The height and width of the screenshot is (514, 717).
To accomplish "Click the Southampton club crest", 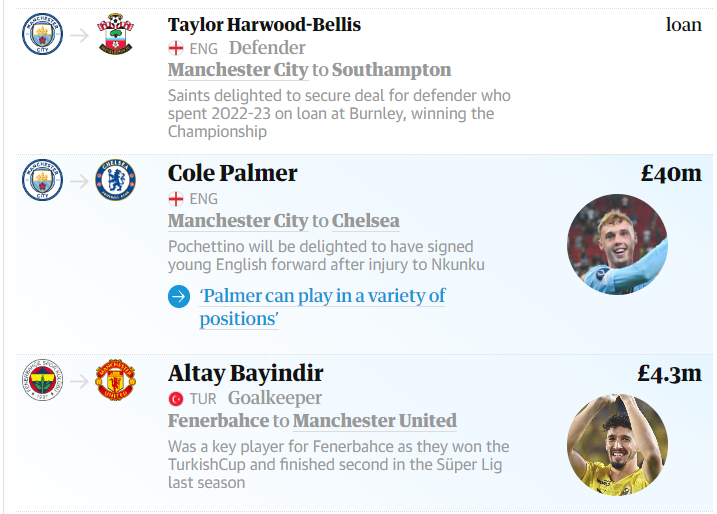I will tap(115, 34).
